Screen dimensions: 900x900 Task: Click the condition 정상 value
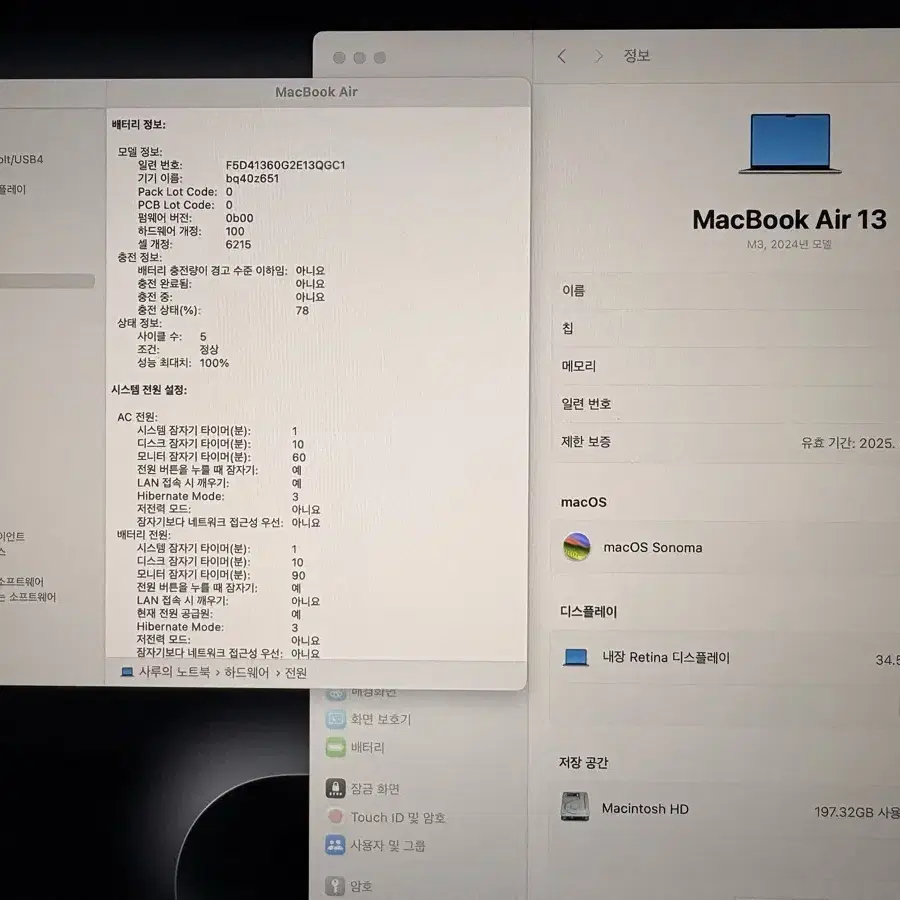[x=209, y=350]
